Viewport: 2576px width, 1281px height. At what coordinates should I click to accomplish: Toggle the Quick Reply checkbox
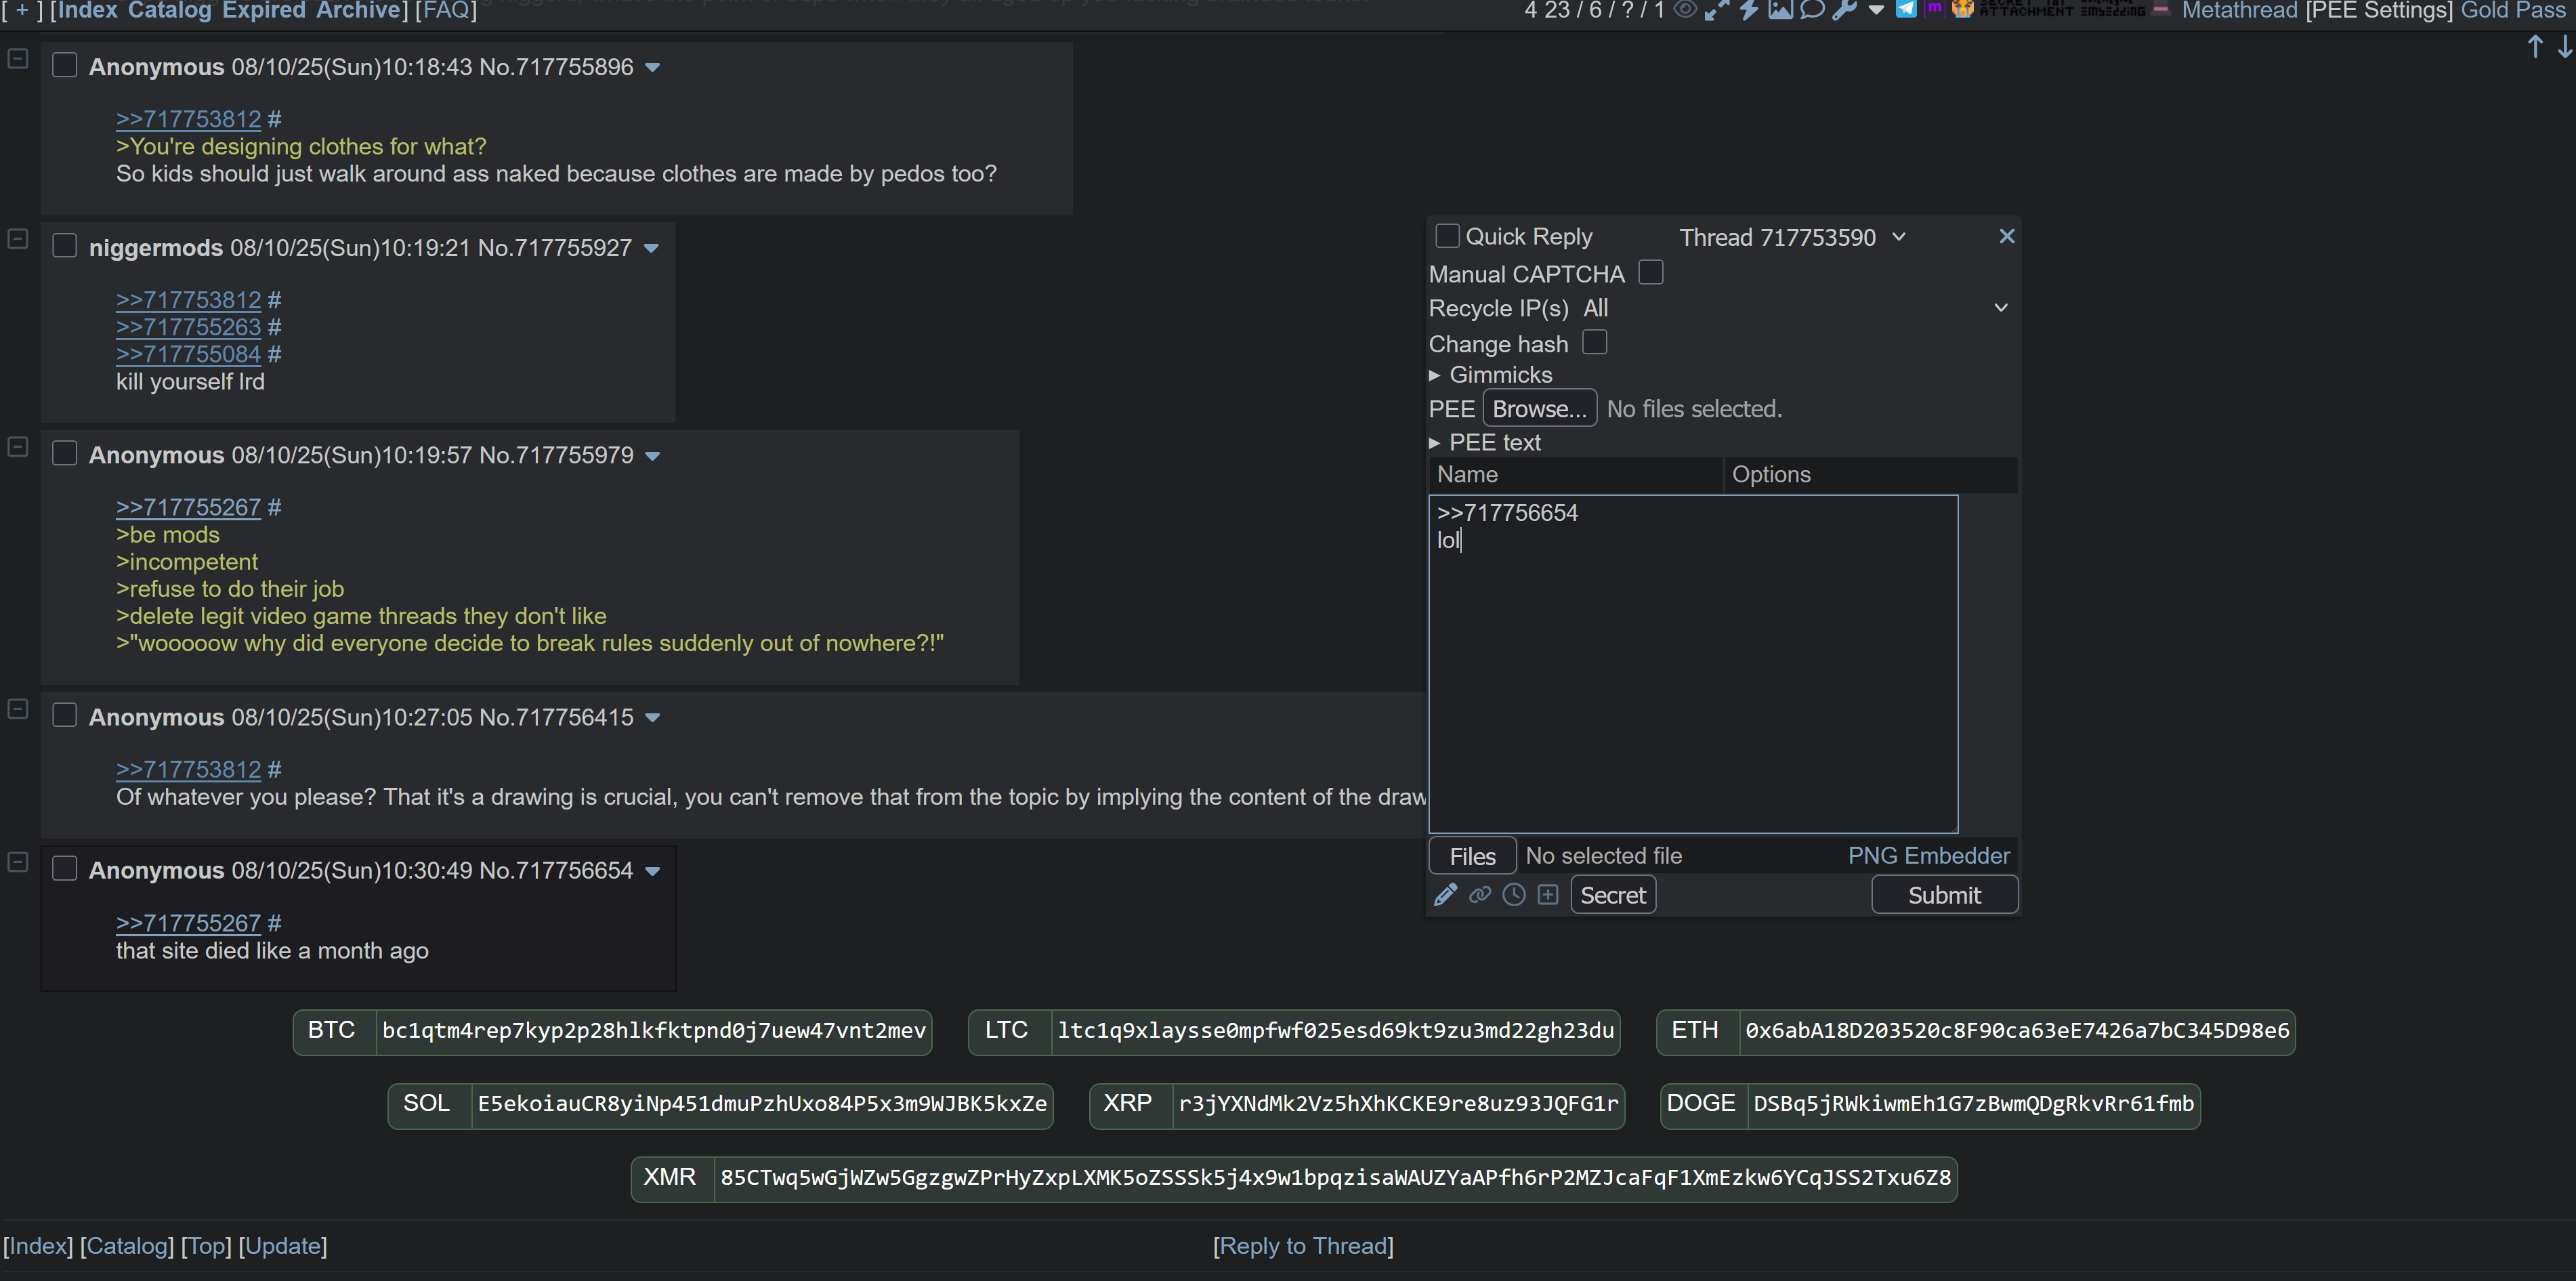pyautogui.click(x=1447, y=236)
